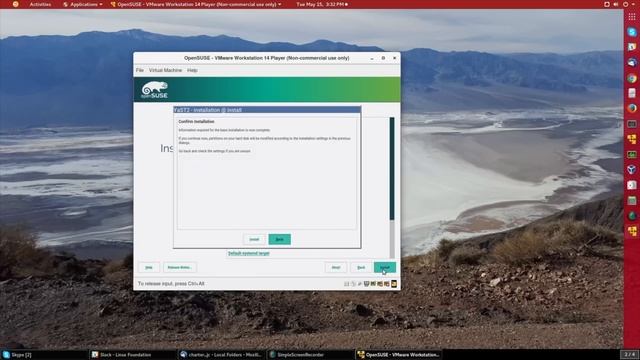The width and height of the screenshot is (640, 360).
Task: Switch to the Skype [2] taskbar window
Action: (44, 355)
